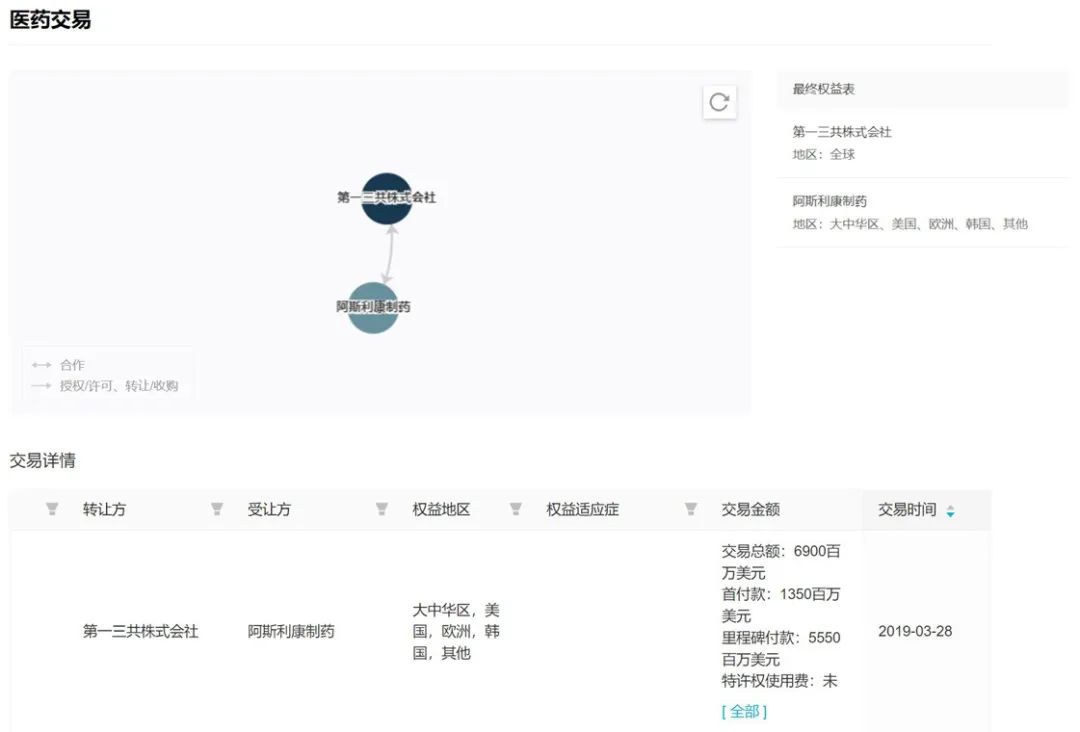Screen dimensions: 1080x732
Task: Click the 授权/许可、转让/收购 legend entry
Action: [118, 386]
